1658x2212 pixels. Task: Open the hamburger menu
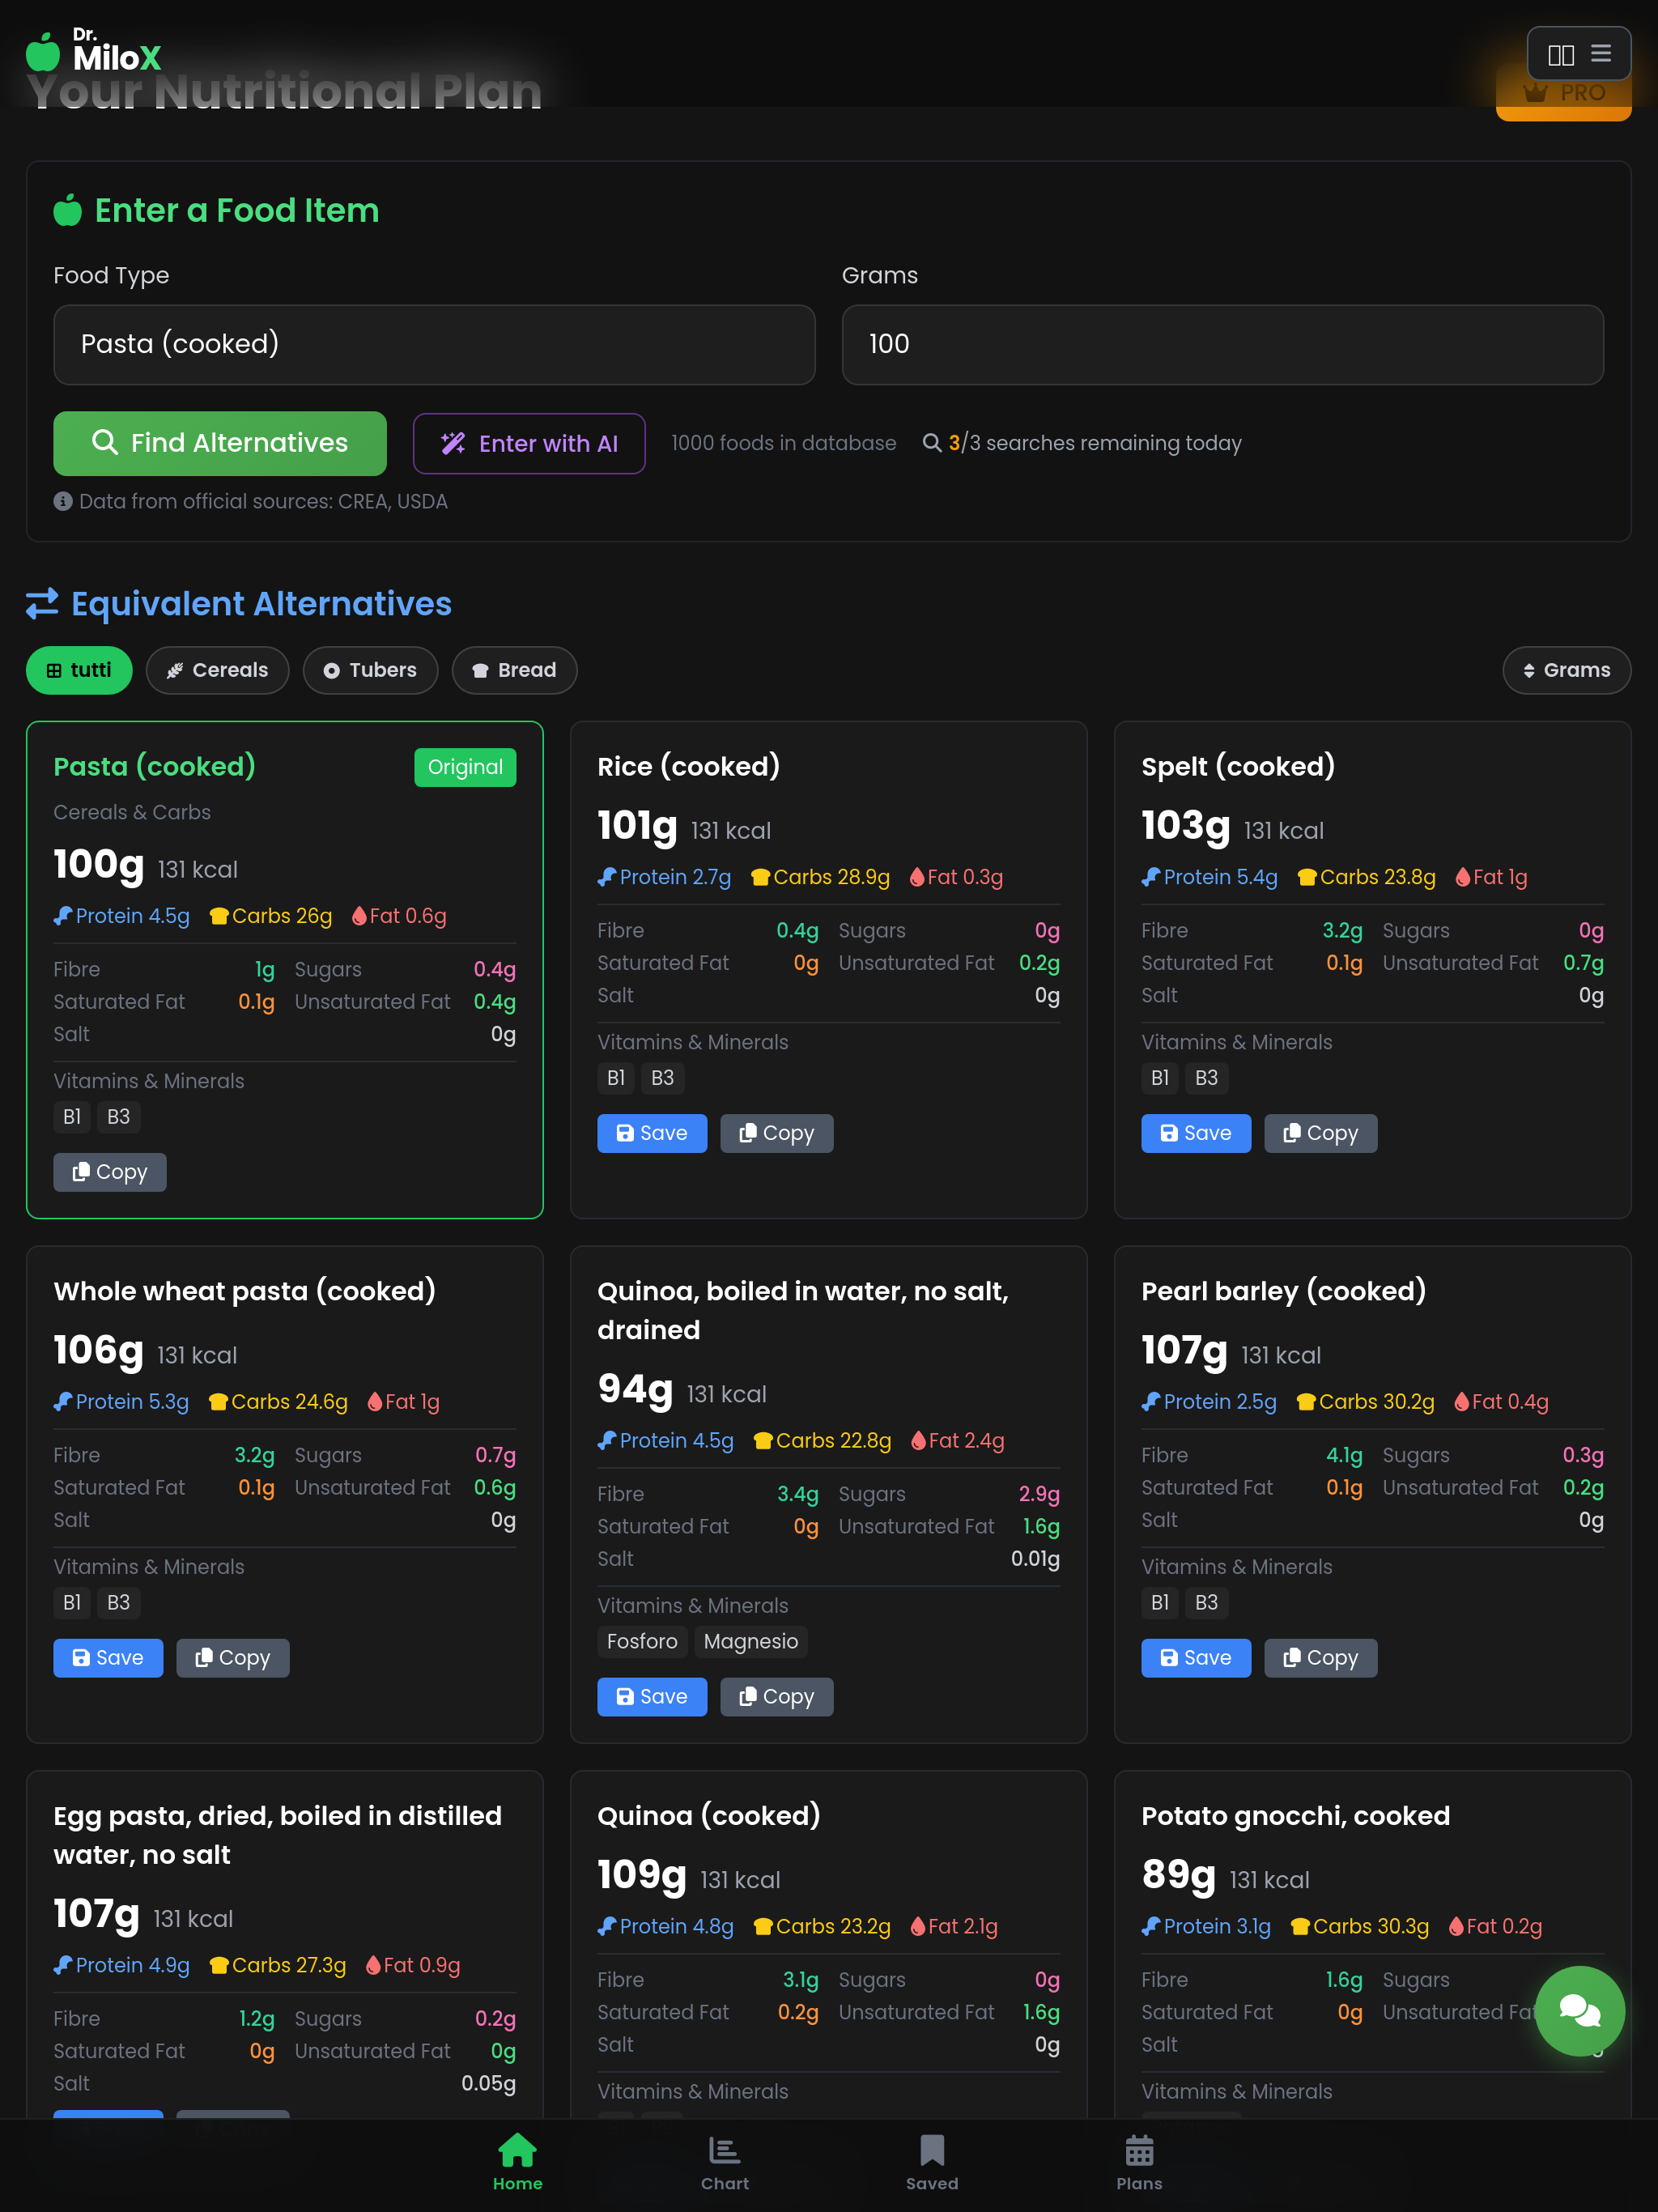tap(1601, 53)
